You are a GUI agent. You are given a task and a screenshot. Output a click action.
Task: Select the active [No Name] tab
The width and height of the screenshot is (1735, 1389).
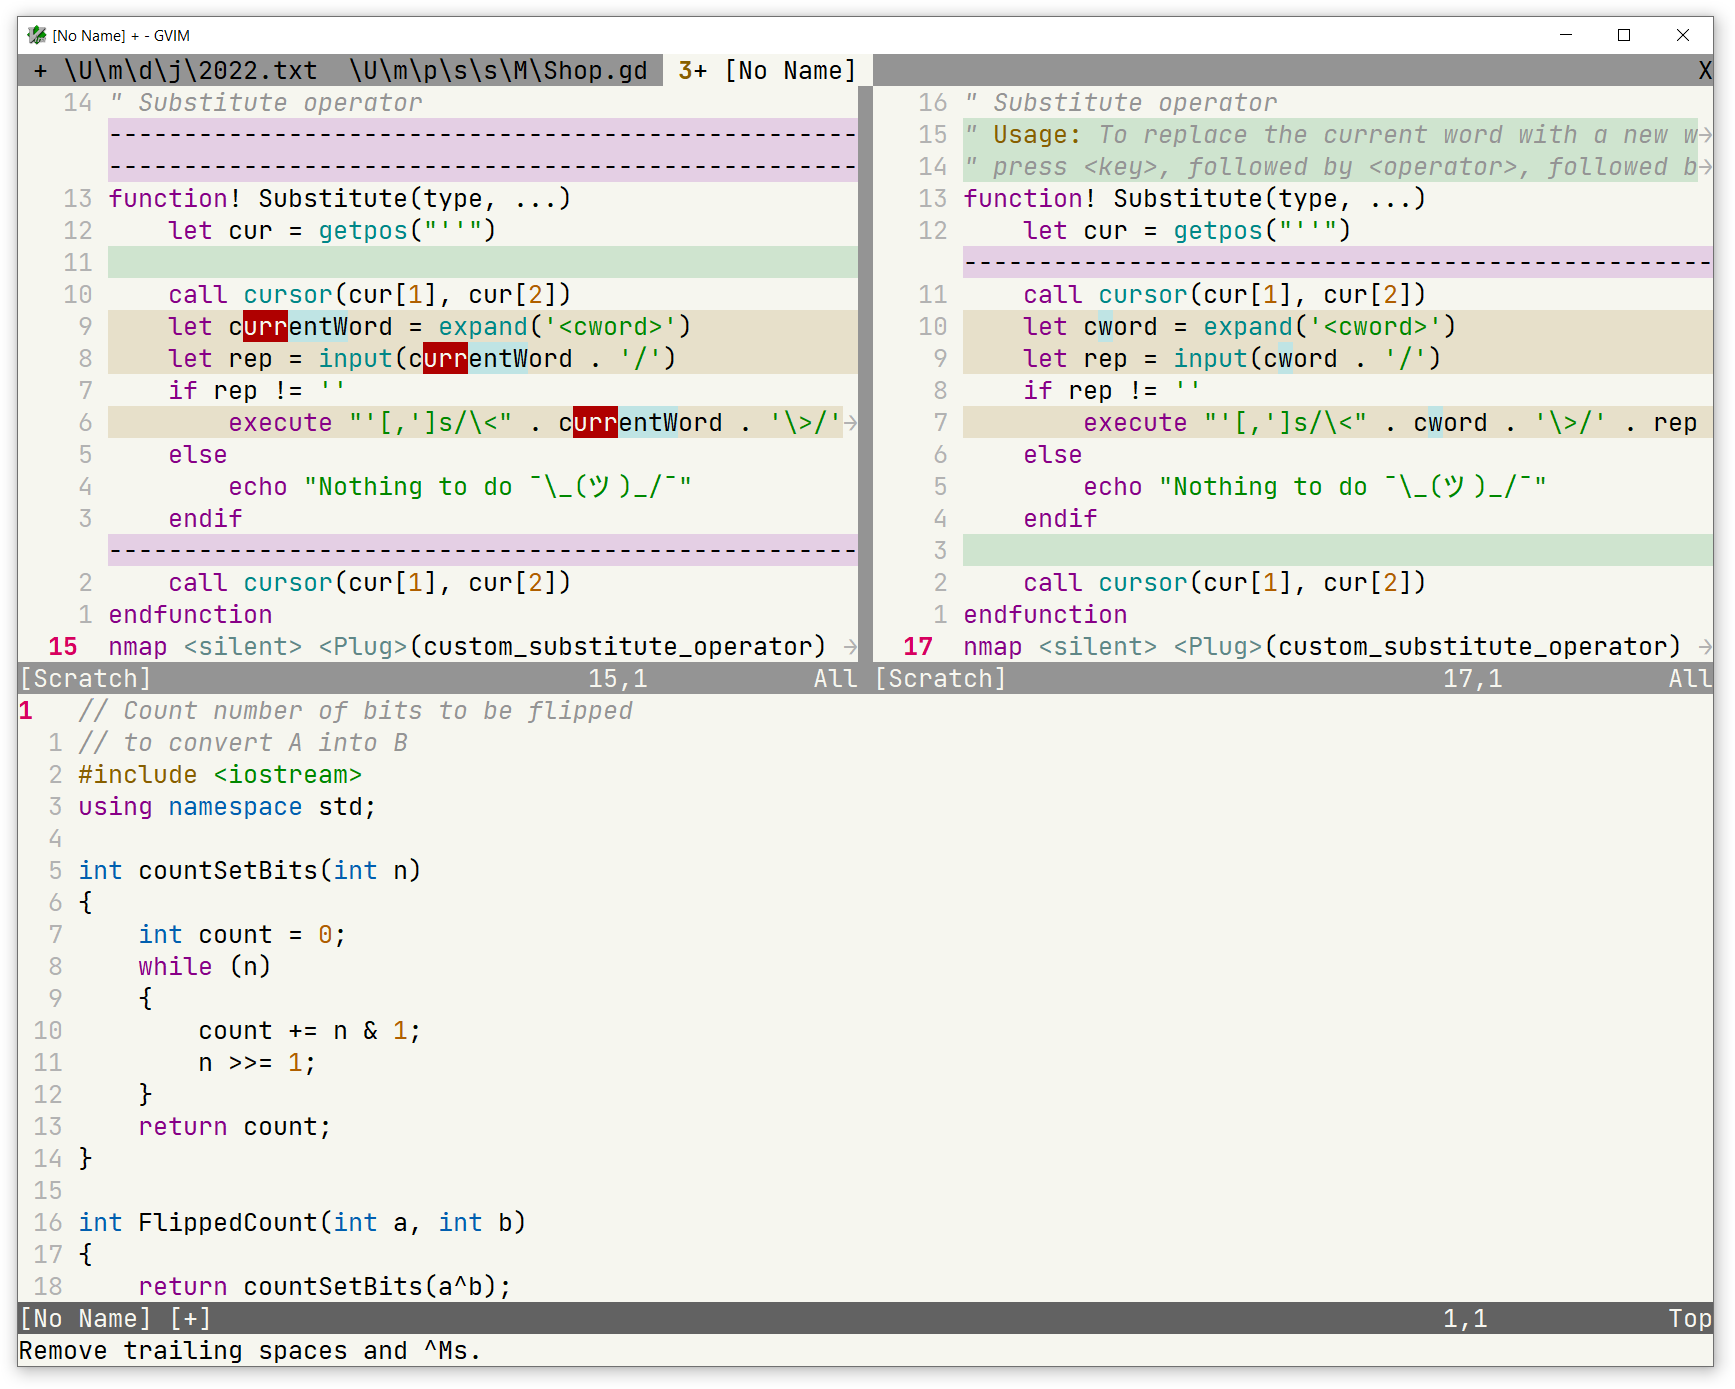790,70
